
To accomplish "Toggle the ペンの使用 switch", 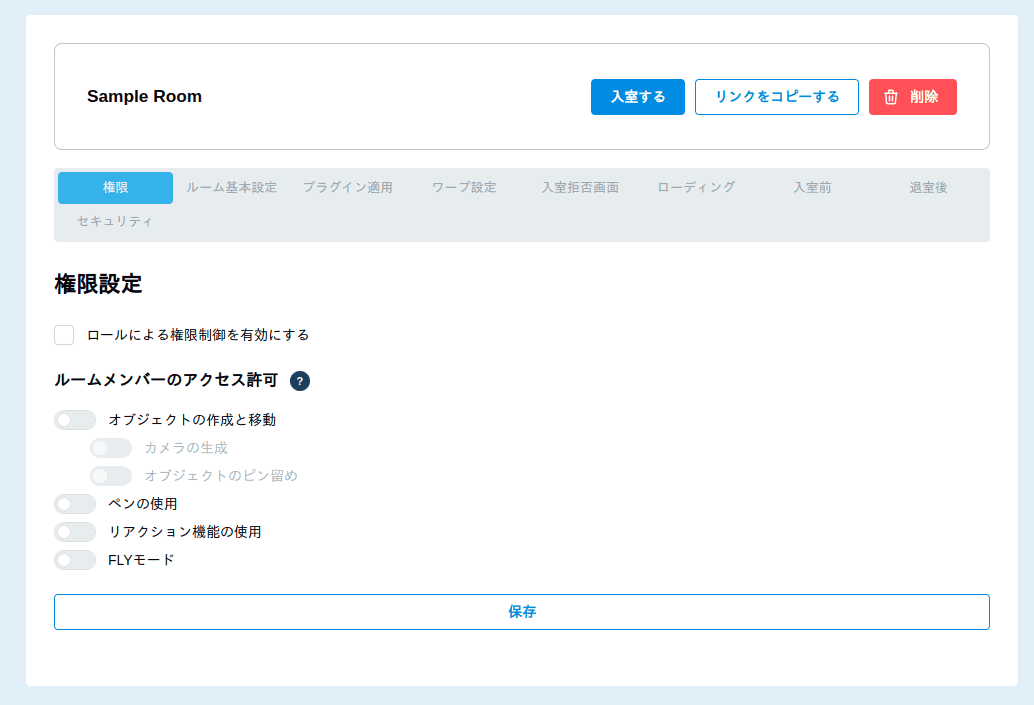I will click(x=75, y=504).
